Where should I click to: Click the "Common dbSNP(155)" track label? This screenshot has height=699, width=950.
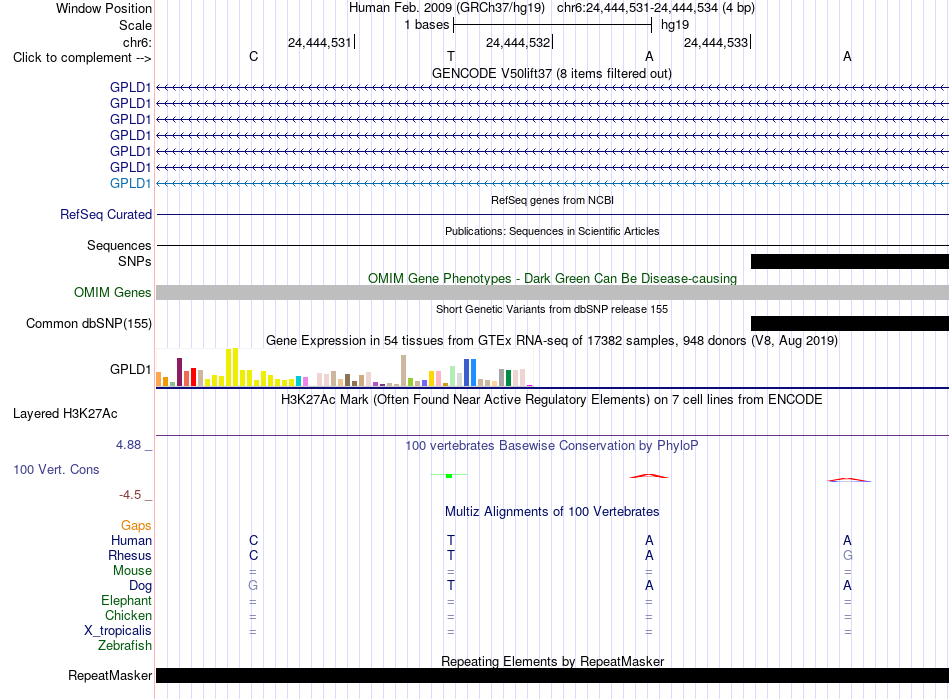[x=88, y=323]
